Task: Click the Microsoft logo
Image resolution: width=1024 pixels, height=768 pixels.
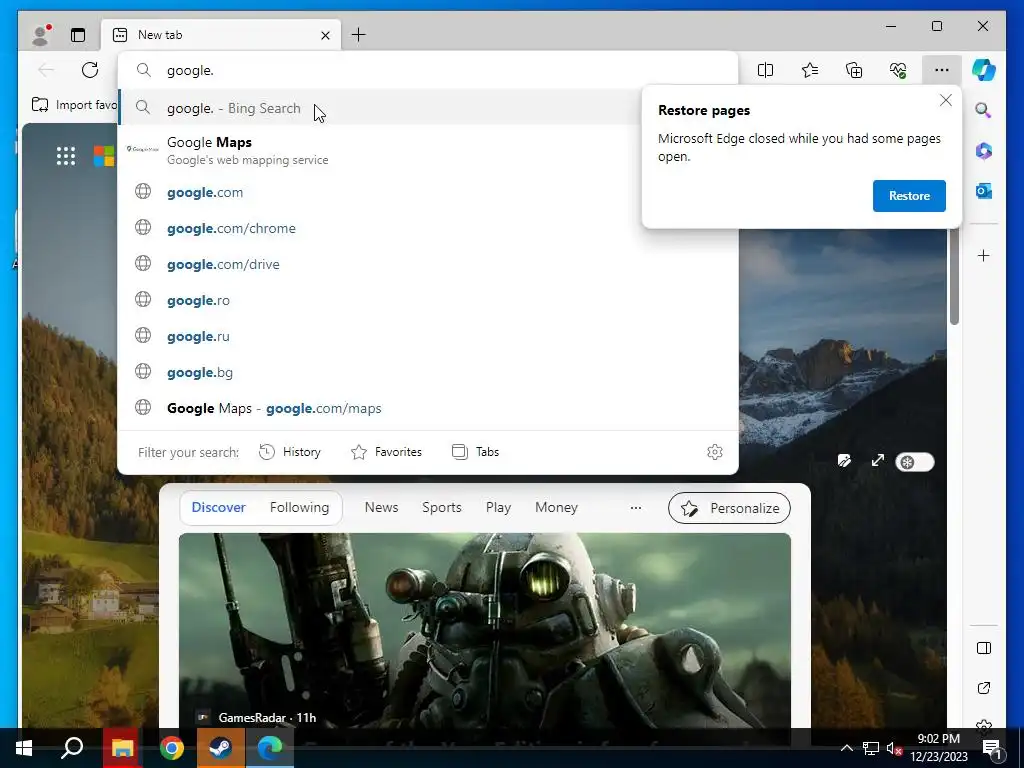Action: pyautogui.click(x=103, y=155)
